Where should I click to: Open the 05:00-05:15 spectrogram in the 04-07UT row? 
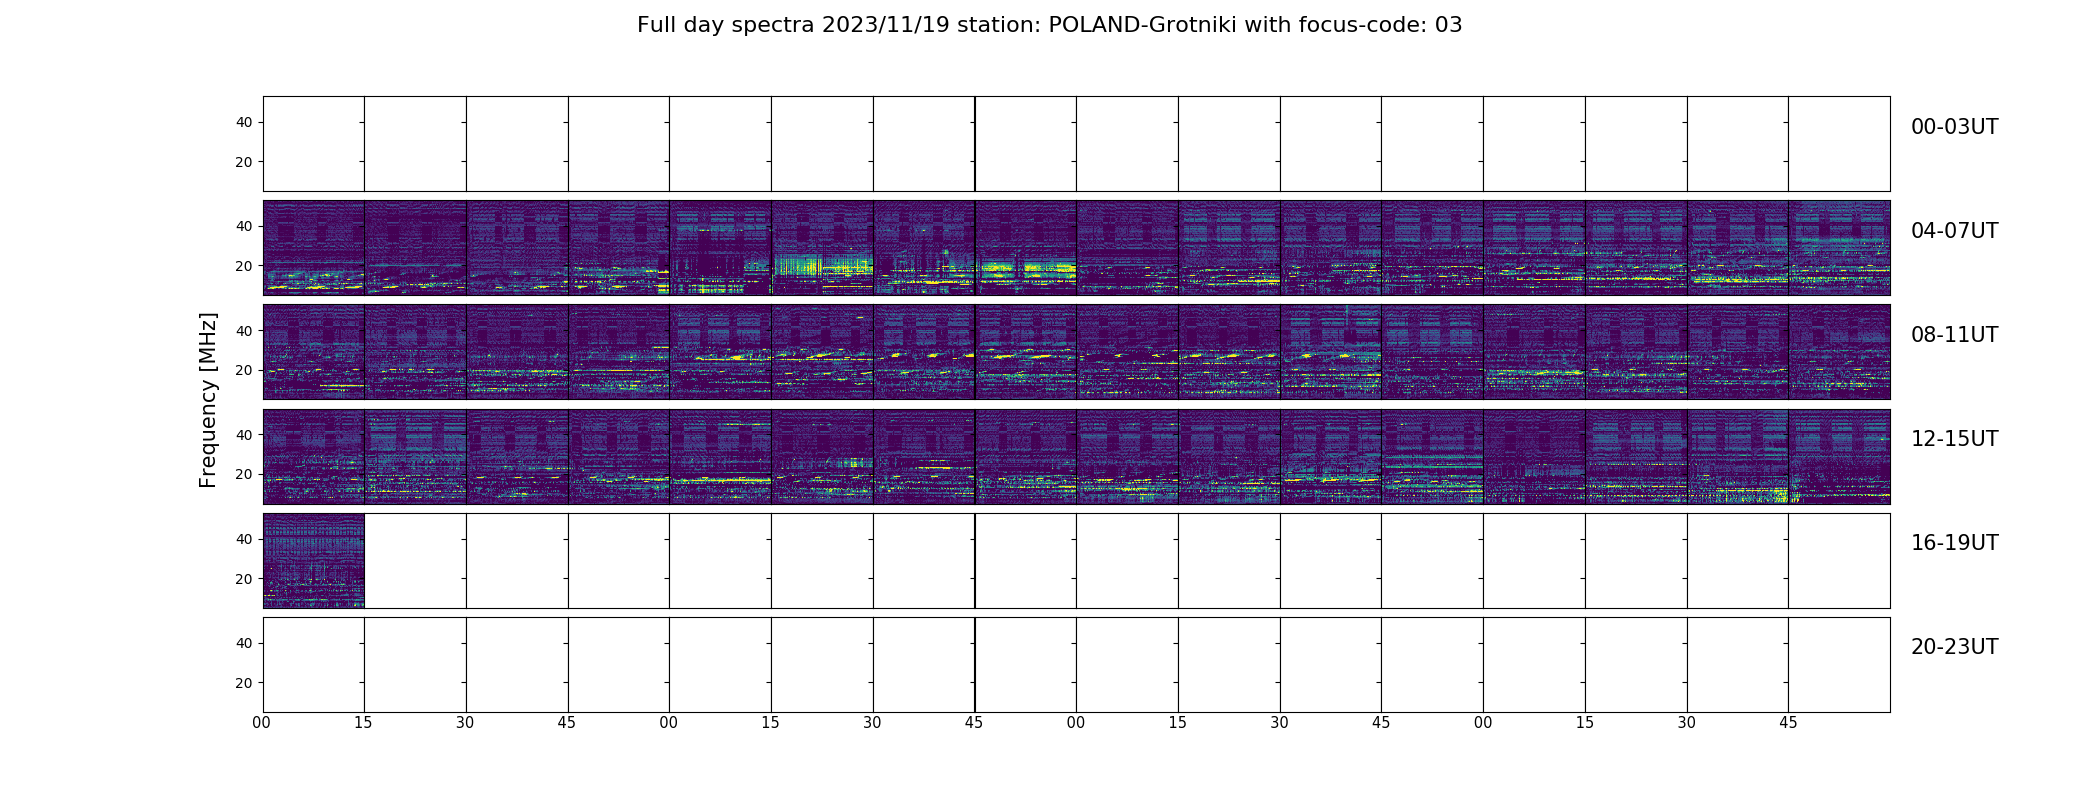pyautogui.click(x=721, y=248)
